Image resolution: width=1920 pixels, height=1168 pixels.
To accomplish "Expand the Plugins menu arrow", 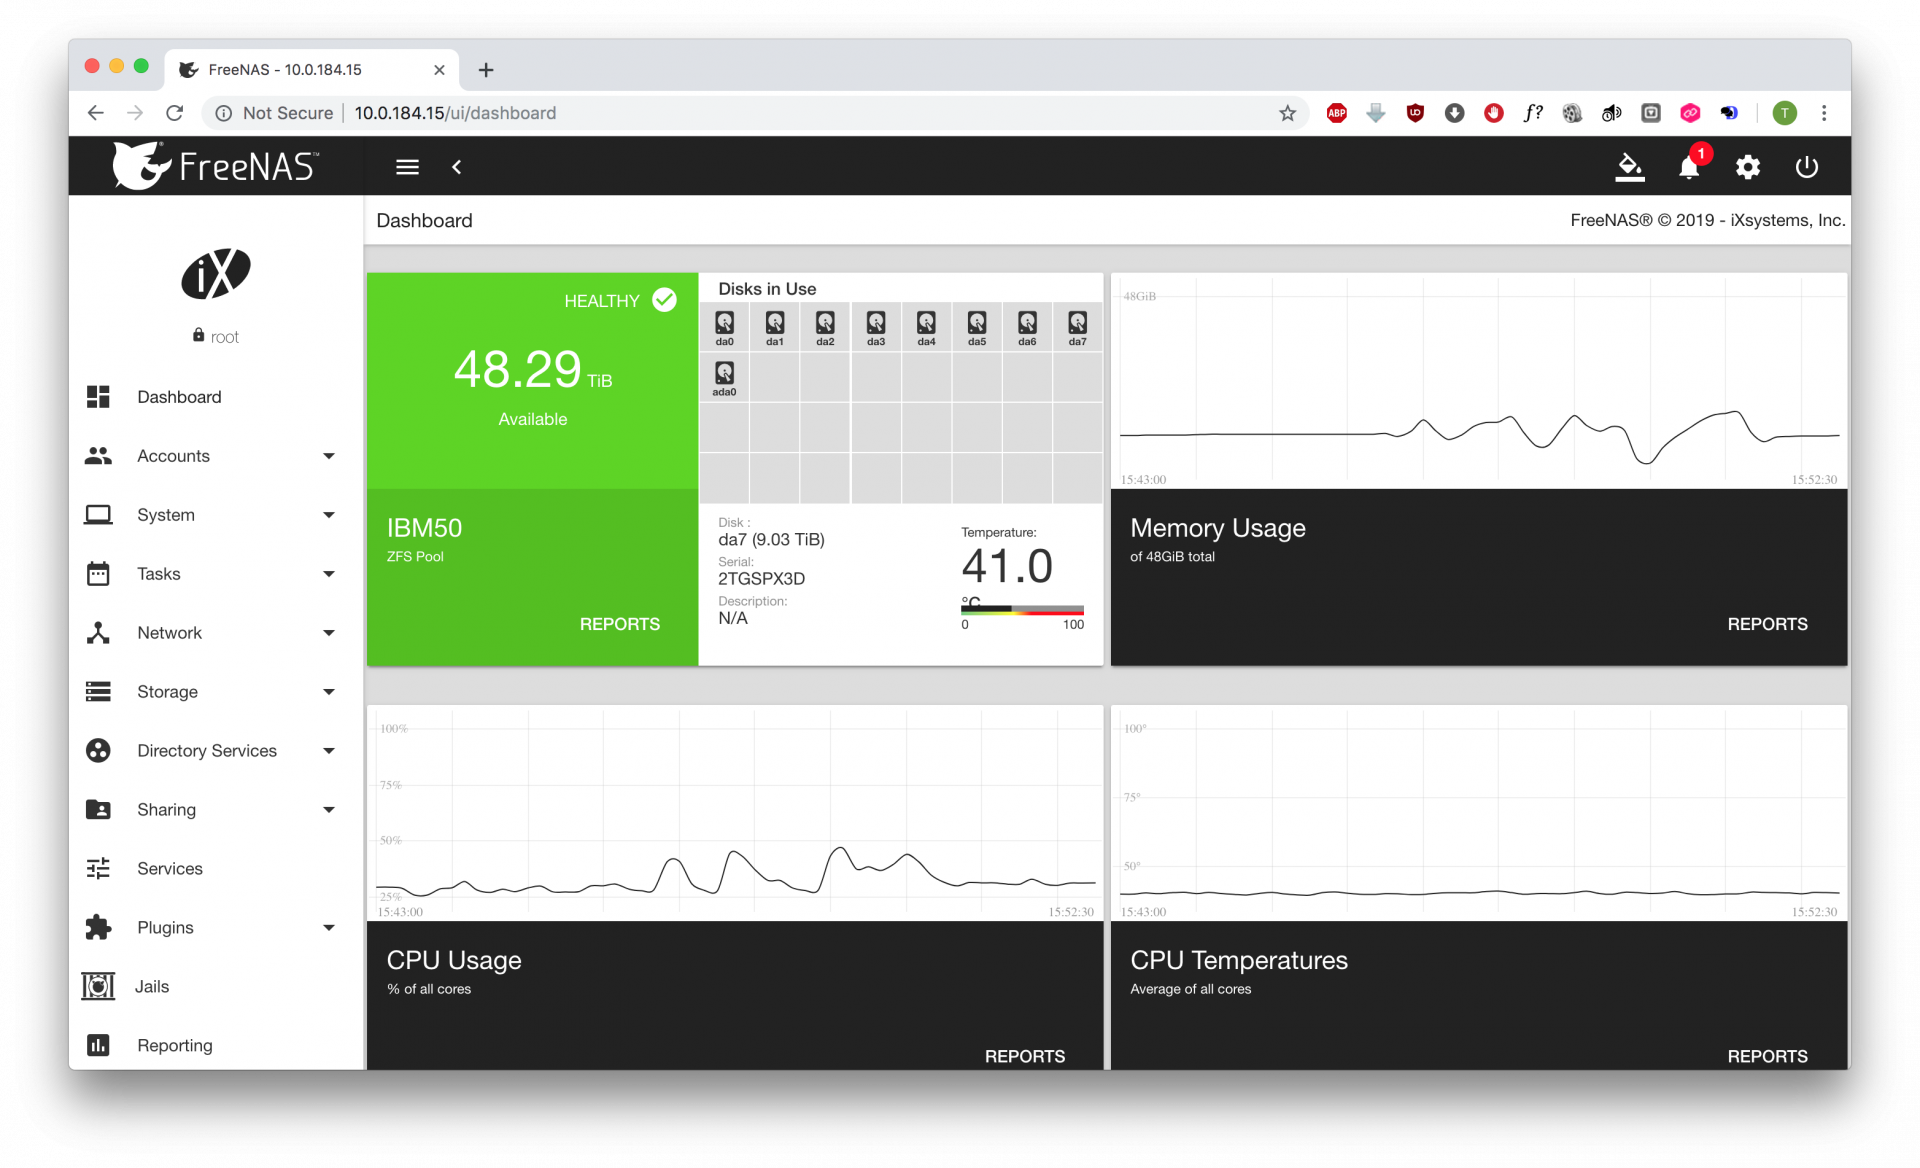I will (329, 928).
